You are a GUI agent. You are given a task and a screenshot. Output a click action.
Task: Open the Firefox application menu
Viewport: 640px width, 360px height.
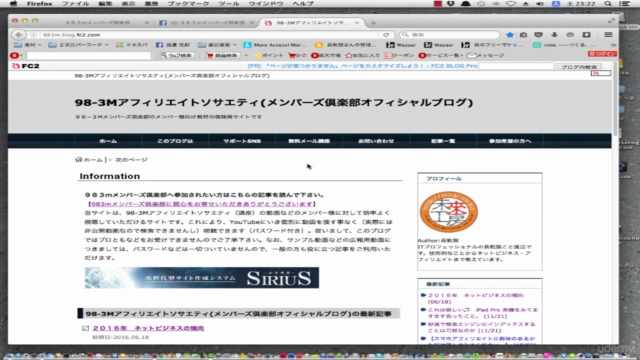(39, 4)
